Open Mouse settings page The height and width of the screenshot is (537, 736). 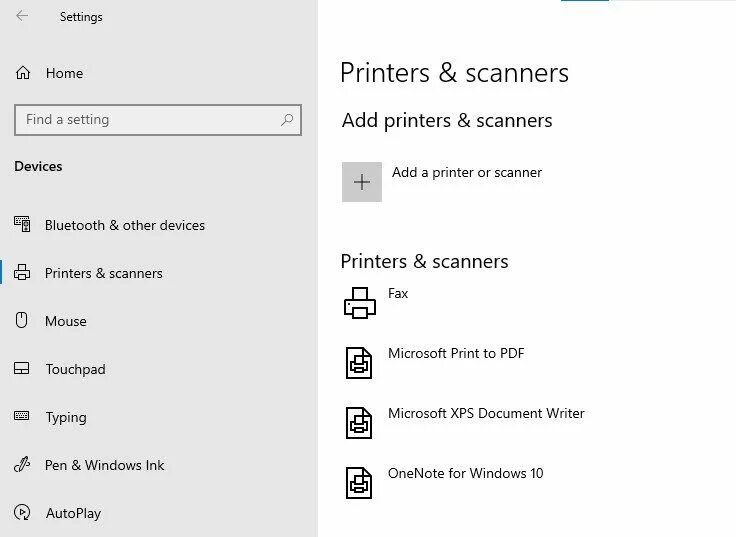click(66, 321)
